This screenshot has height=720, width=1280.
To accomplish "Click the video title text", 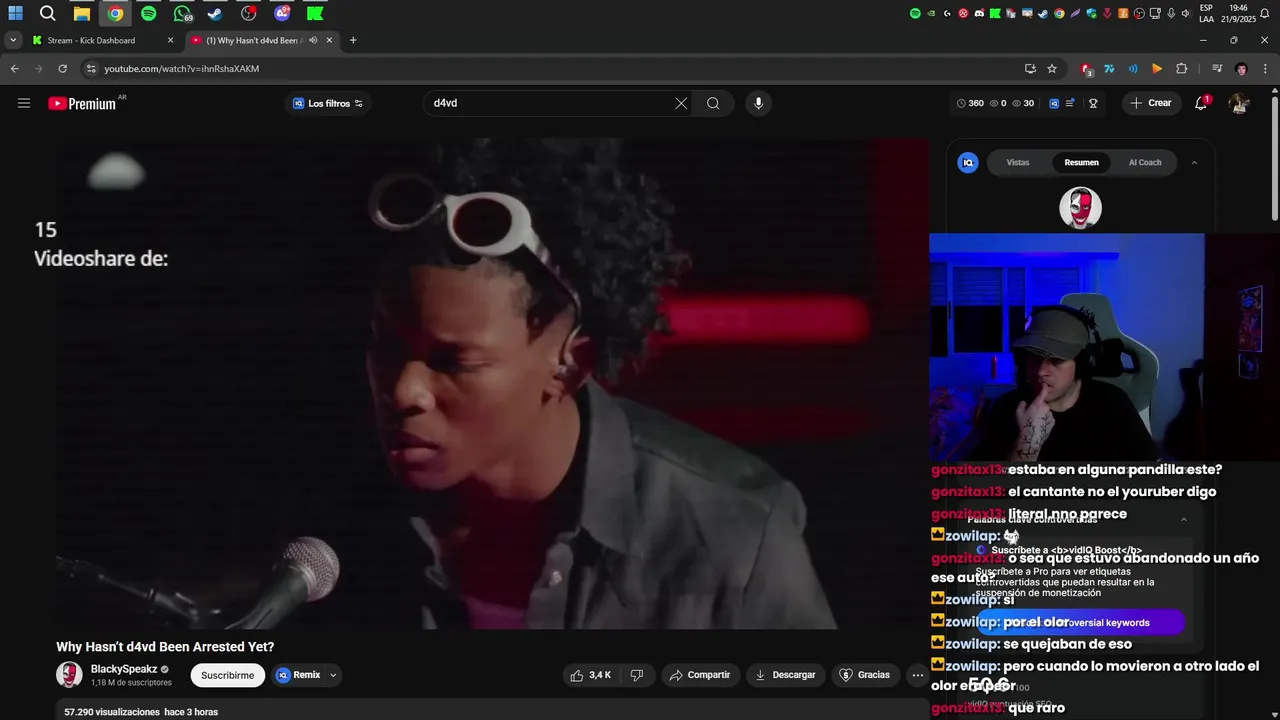I will (x=165, y=647).
